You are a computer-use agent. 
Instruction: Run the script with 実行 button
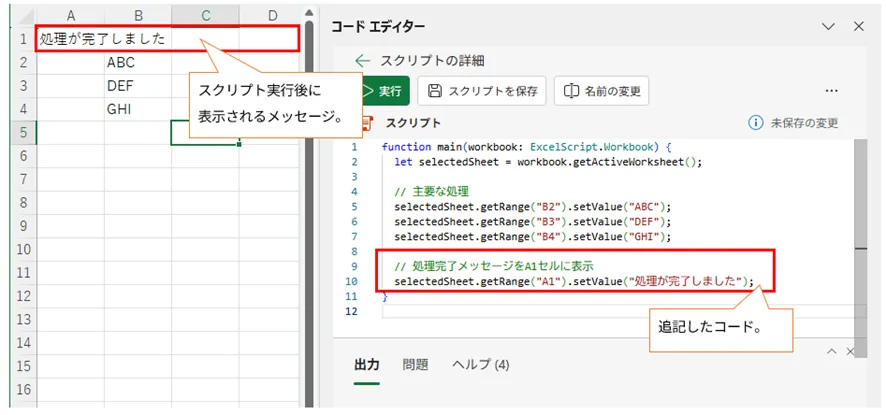click(385, 91)
